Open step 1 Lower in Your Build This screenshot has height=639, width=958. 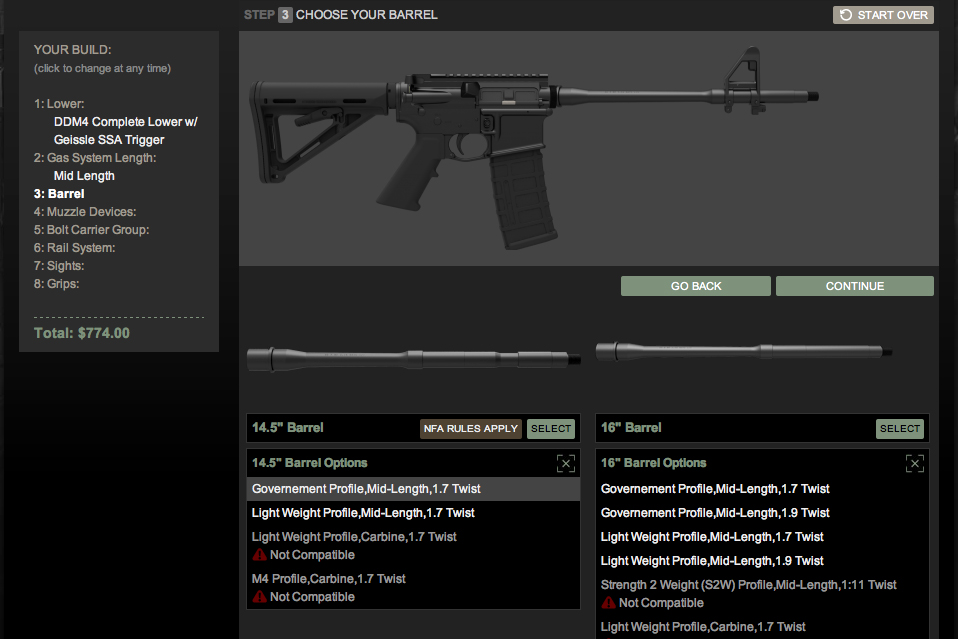pos(59,104)
